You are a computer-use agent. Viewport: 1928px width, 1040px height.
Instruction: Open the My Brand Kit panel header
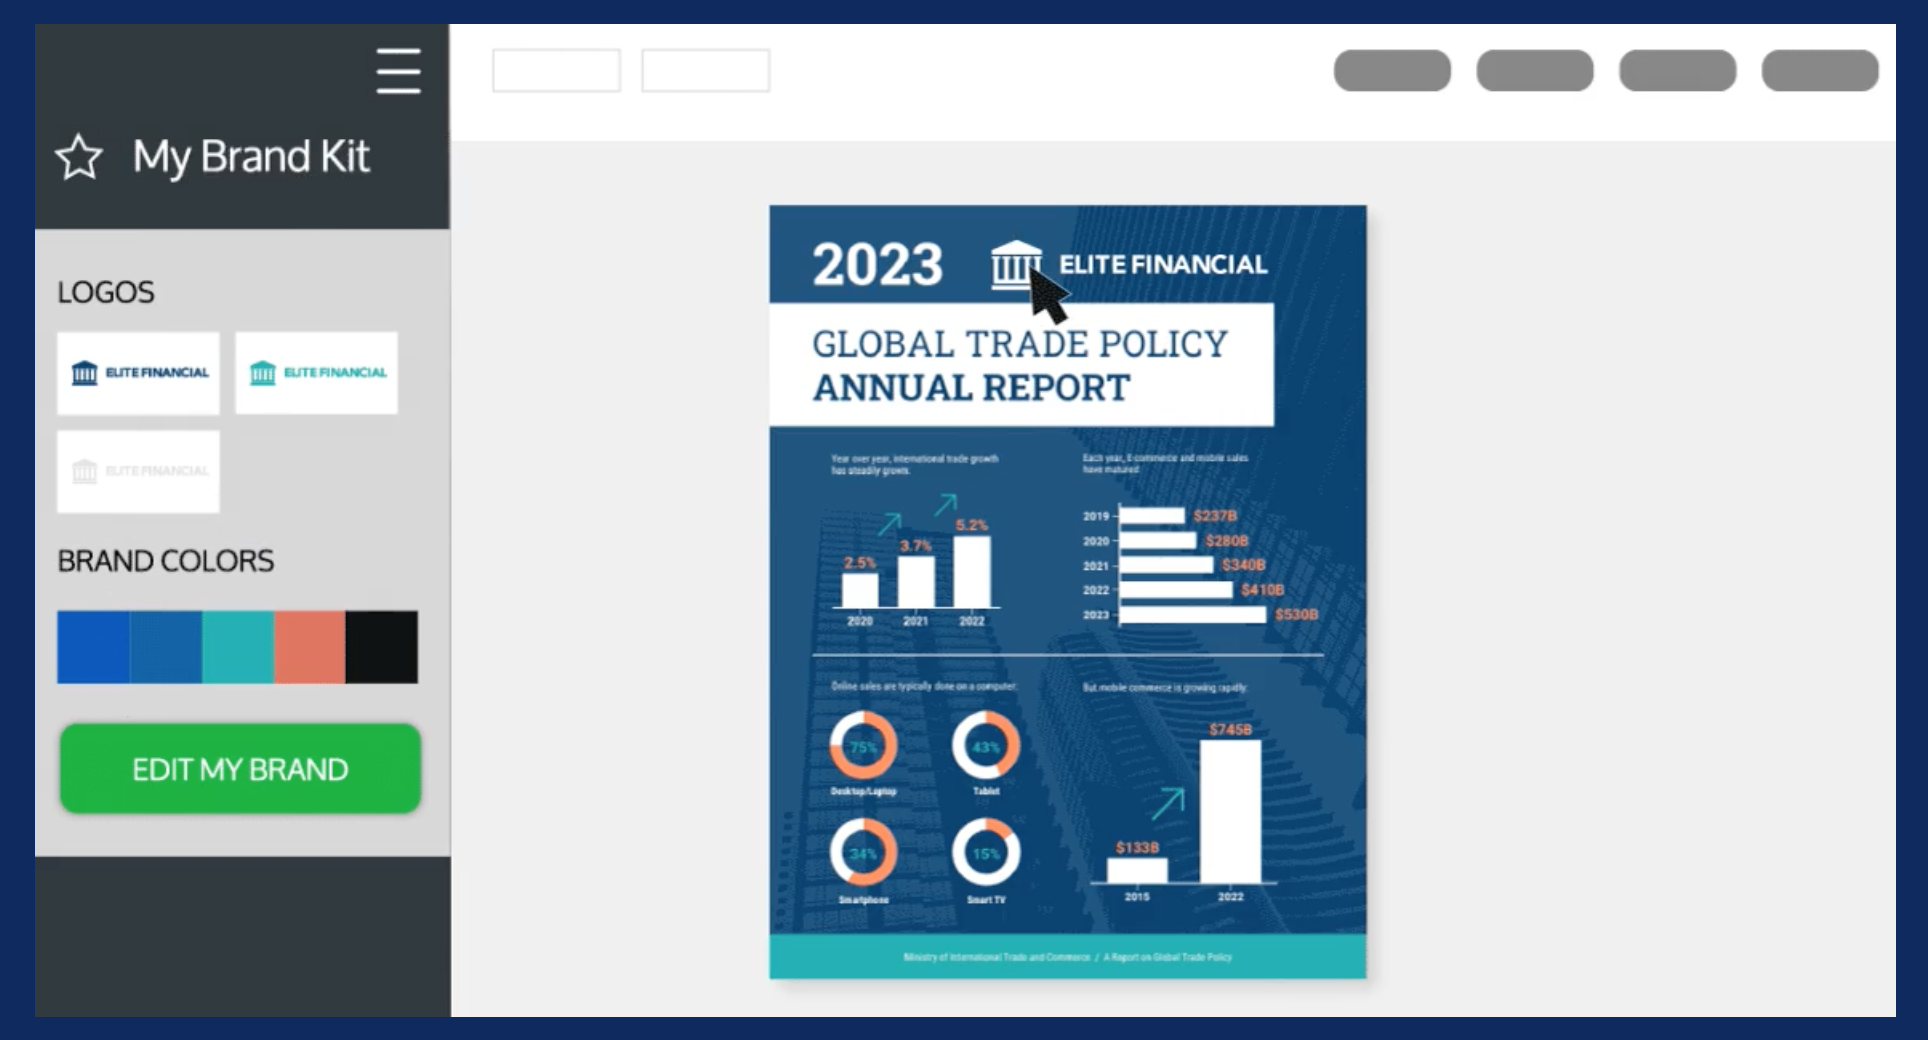click(x=253, y=157)
